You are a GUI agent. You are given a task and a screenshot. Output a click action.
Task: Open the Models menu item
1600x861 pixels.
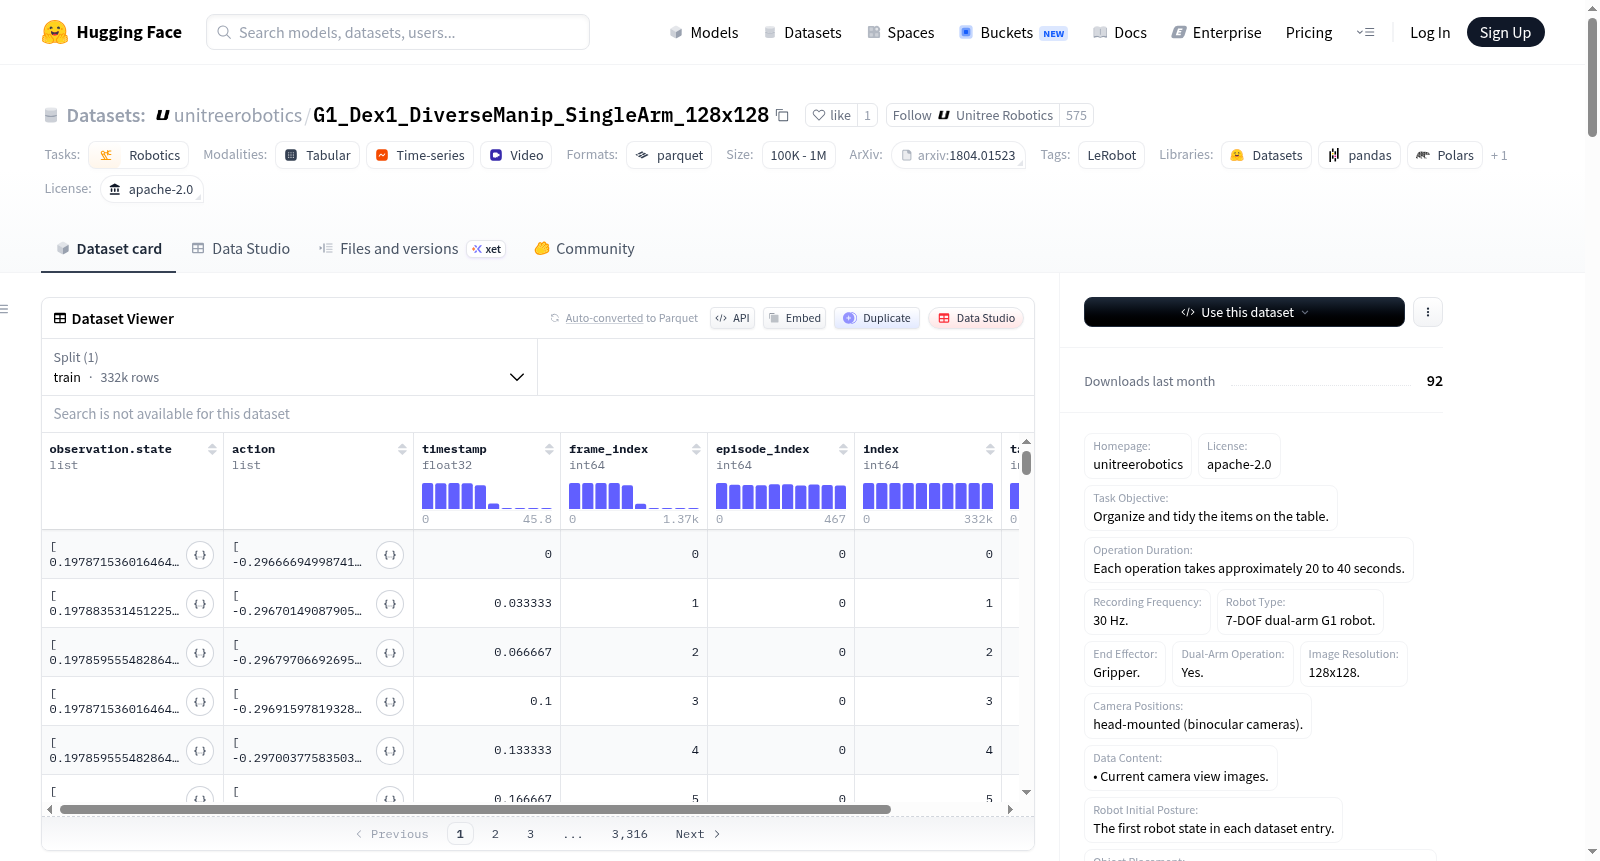(704, 32)
